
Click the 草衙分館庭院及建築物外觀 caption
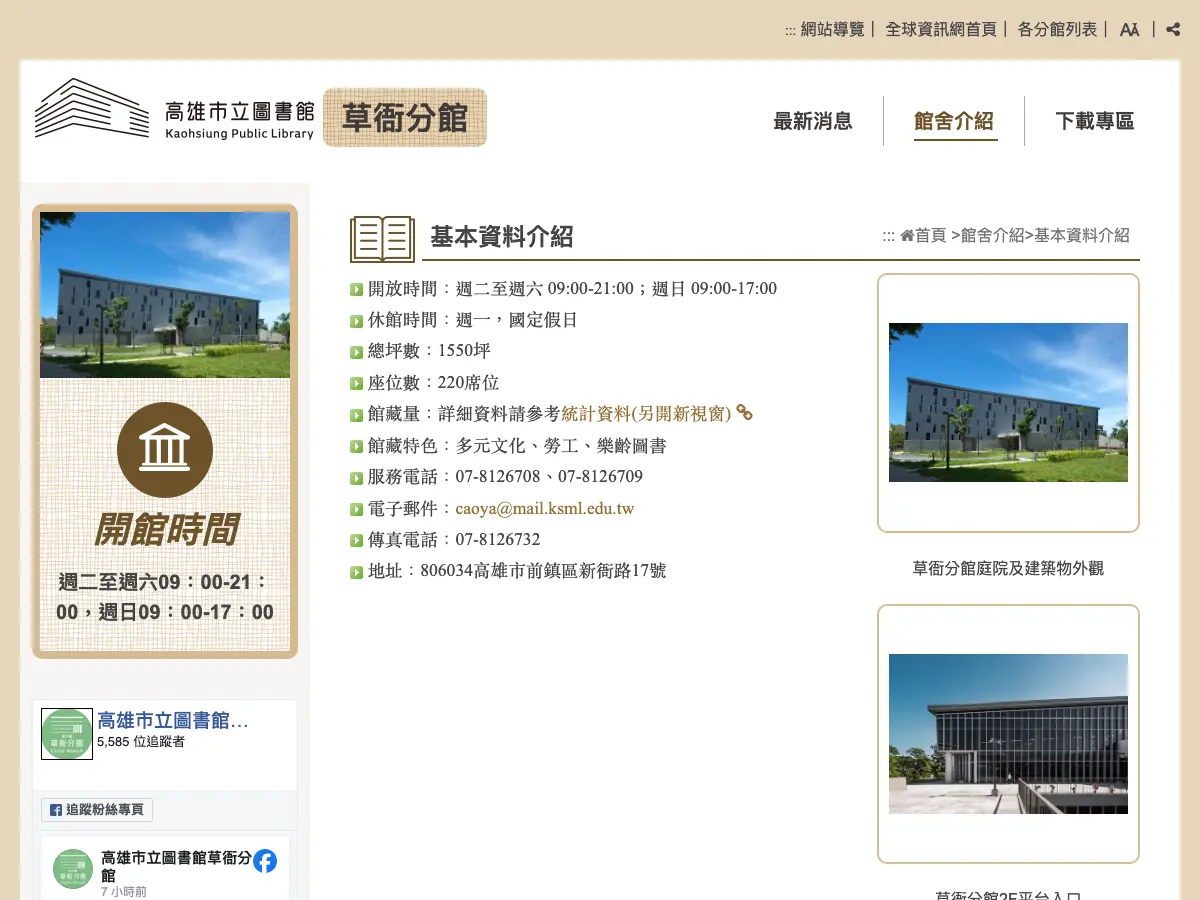(1008, 568)
